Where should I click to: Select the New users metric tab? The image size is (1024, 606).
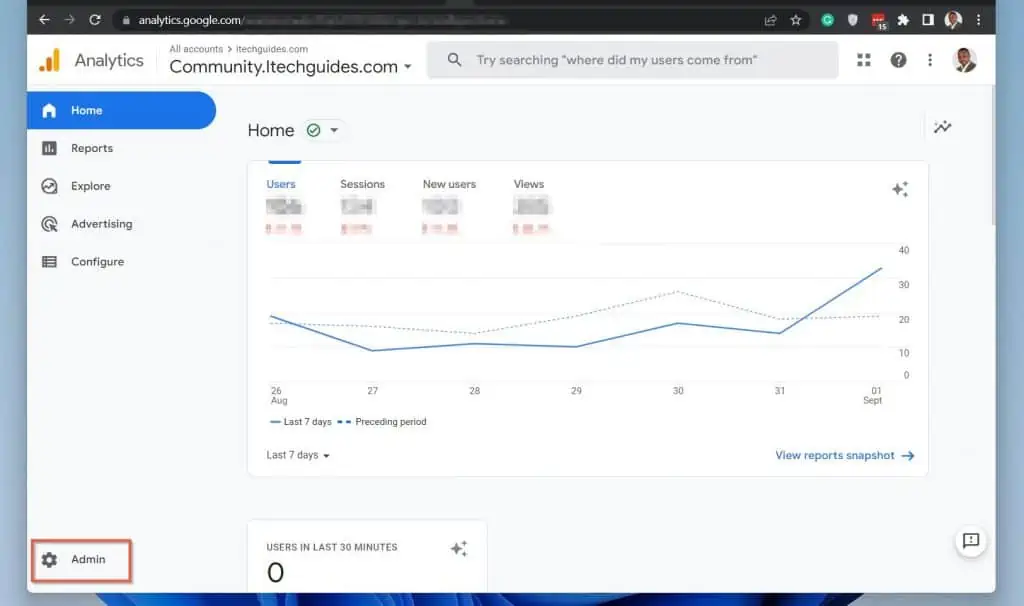coord(449,184)
